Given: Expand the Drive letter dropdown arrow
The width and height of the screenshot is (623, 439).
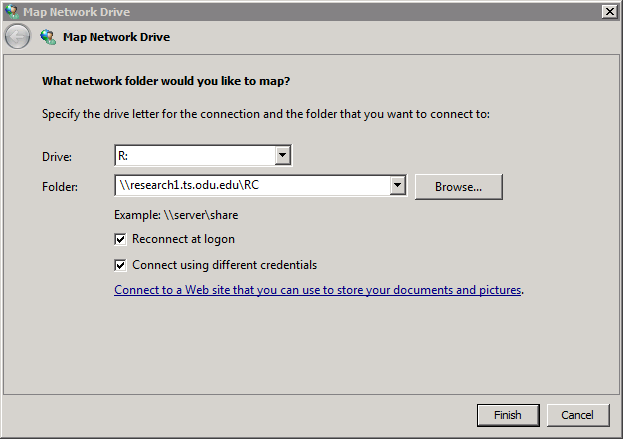Looking at the screenshot, I should (283, 155).
